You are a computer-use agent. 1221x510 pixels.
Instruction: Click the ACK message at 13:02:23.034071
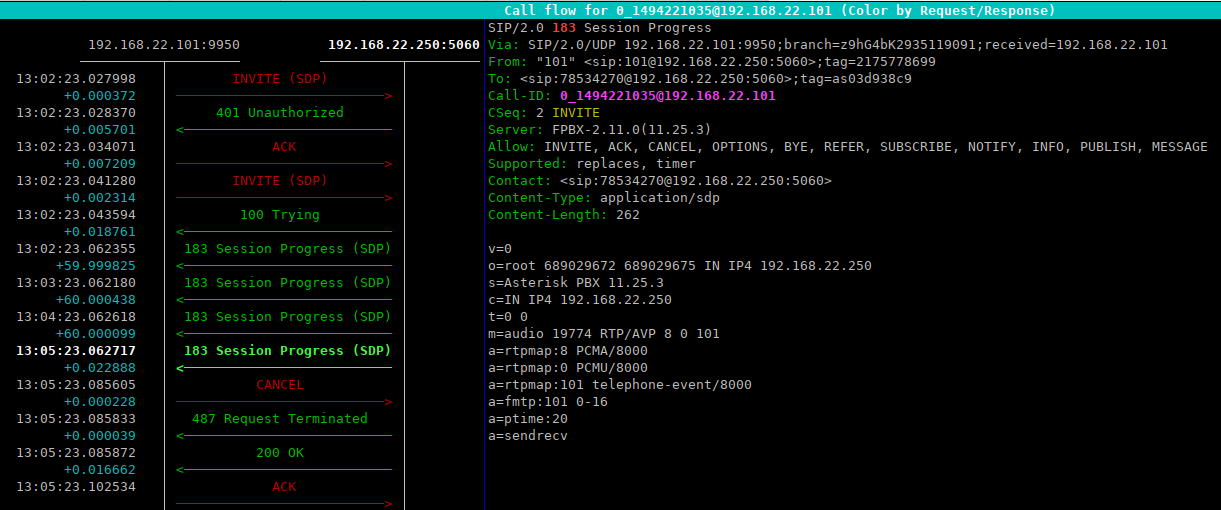[x=284, y=147]
